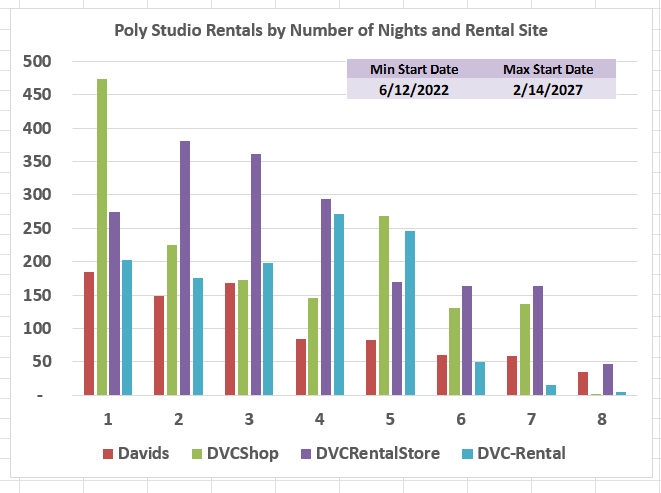Screen dimensions: 661x493
Task: Select the teal DVC-Rental legend swatch
Action: tap(467, 454)
